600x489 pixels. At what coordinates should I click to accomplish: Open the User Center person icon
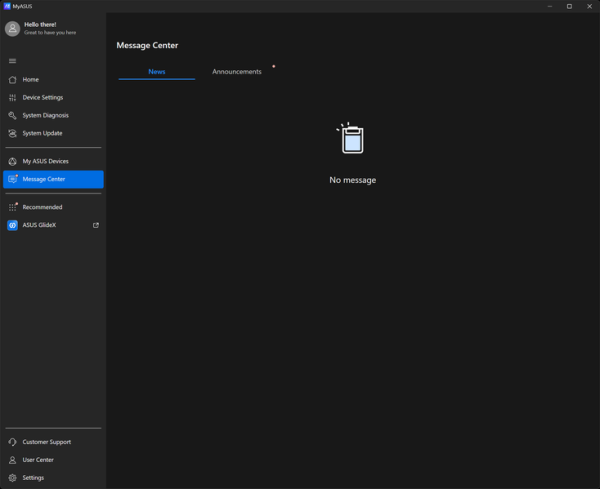click(x=12, y=460)
